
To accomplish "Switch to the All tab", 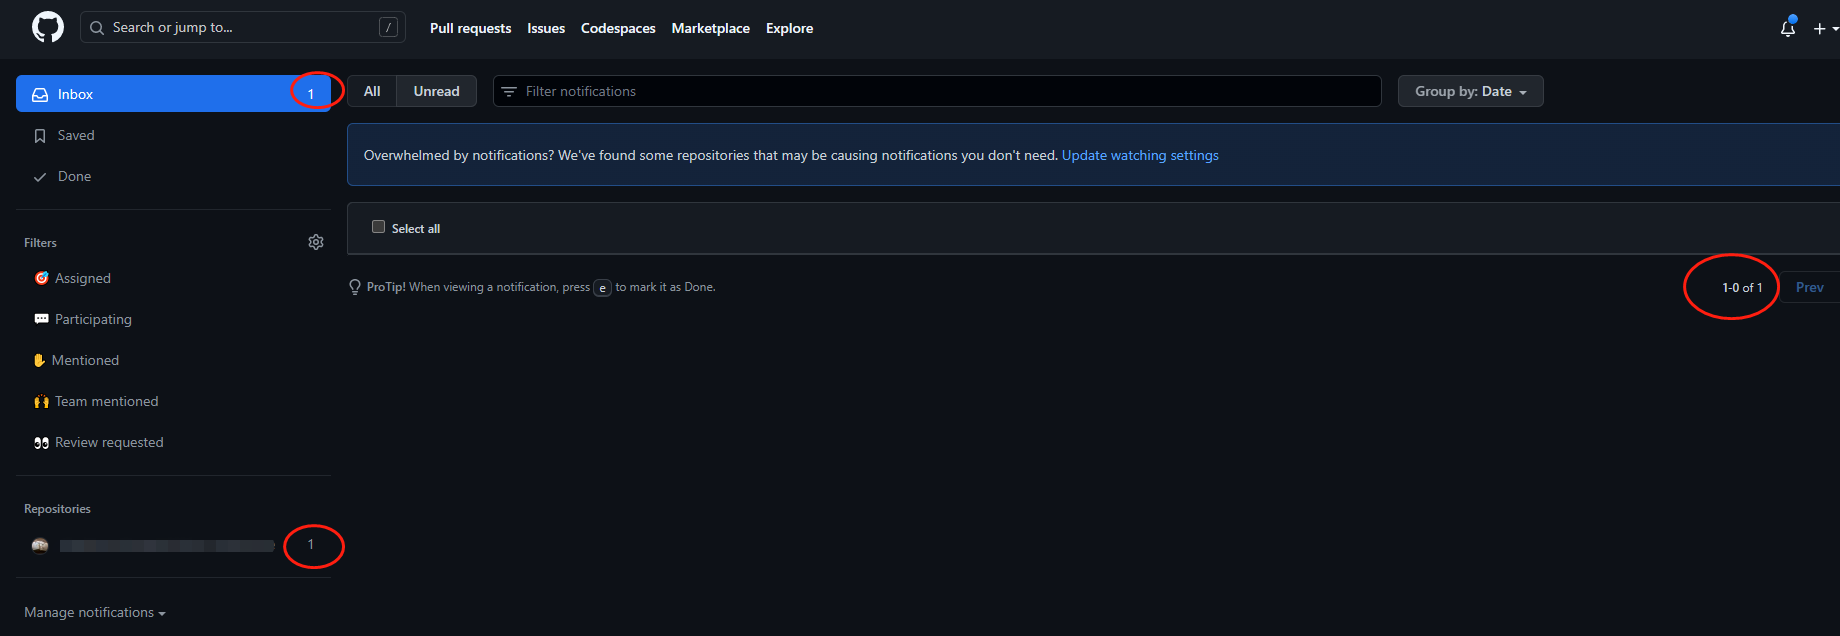I will click(x=372, y=91).
